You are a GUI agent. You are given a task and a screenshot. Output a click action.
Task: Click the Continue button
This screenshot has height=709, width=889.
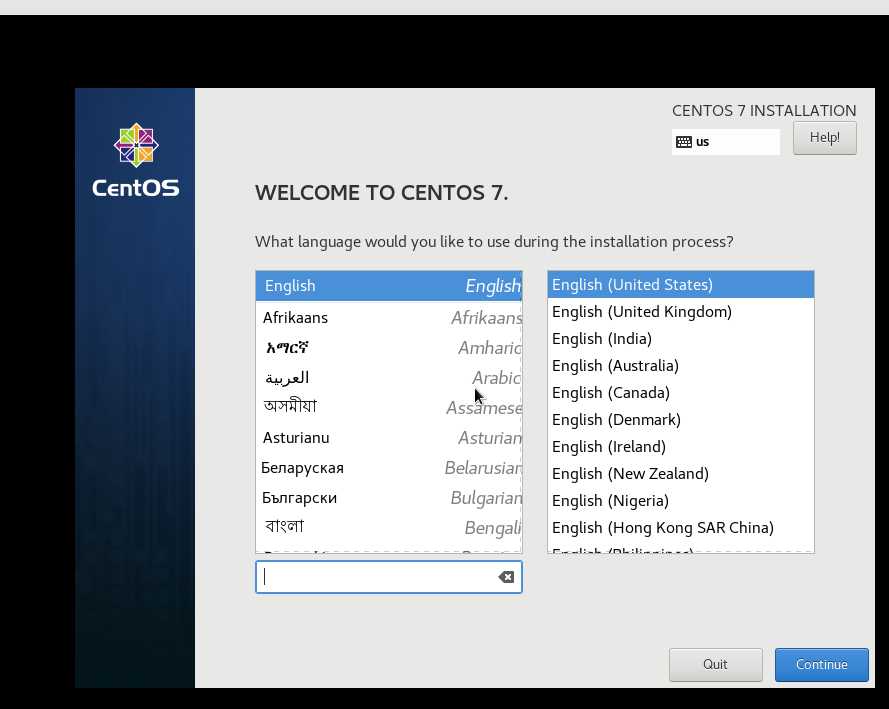822,664
